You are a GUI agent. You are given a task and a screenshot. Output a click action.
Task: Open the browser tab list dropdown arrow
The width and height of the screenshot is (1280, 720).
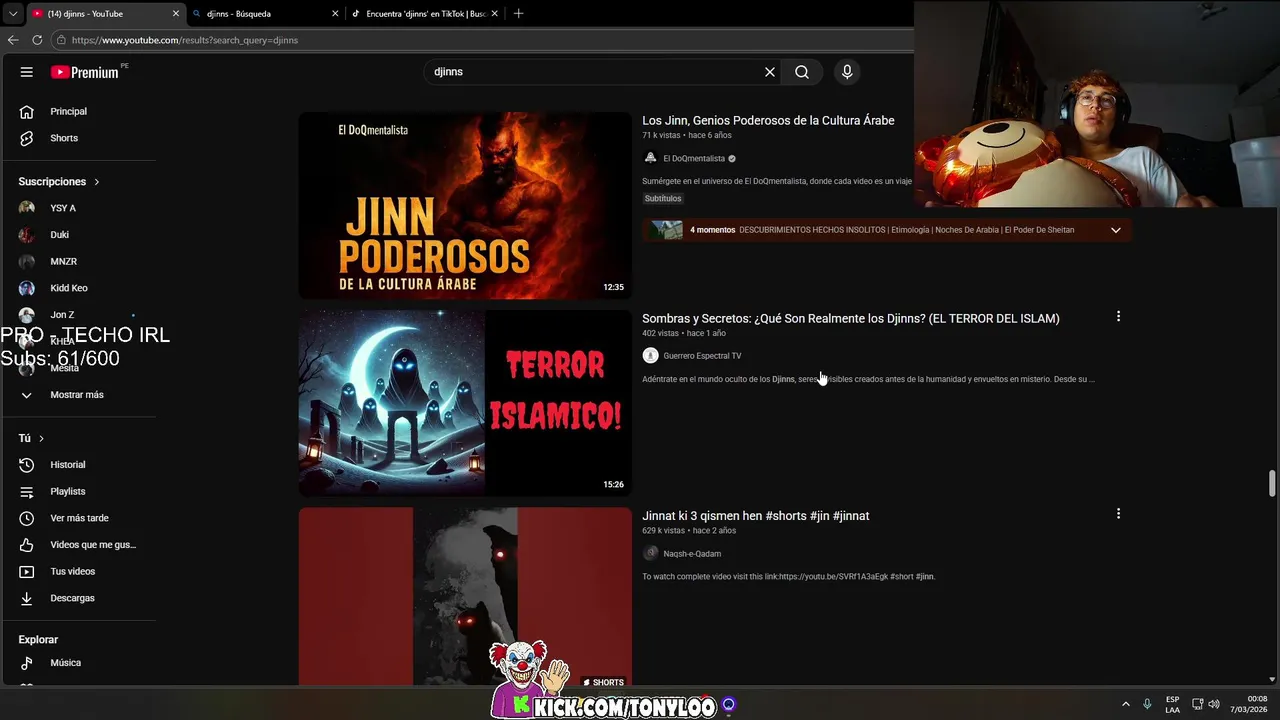coord(12,14)
